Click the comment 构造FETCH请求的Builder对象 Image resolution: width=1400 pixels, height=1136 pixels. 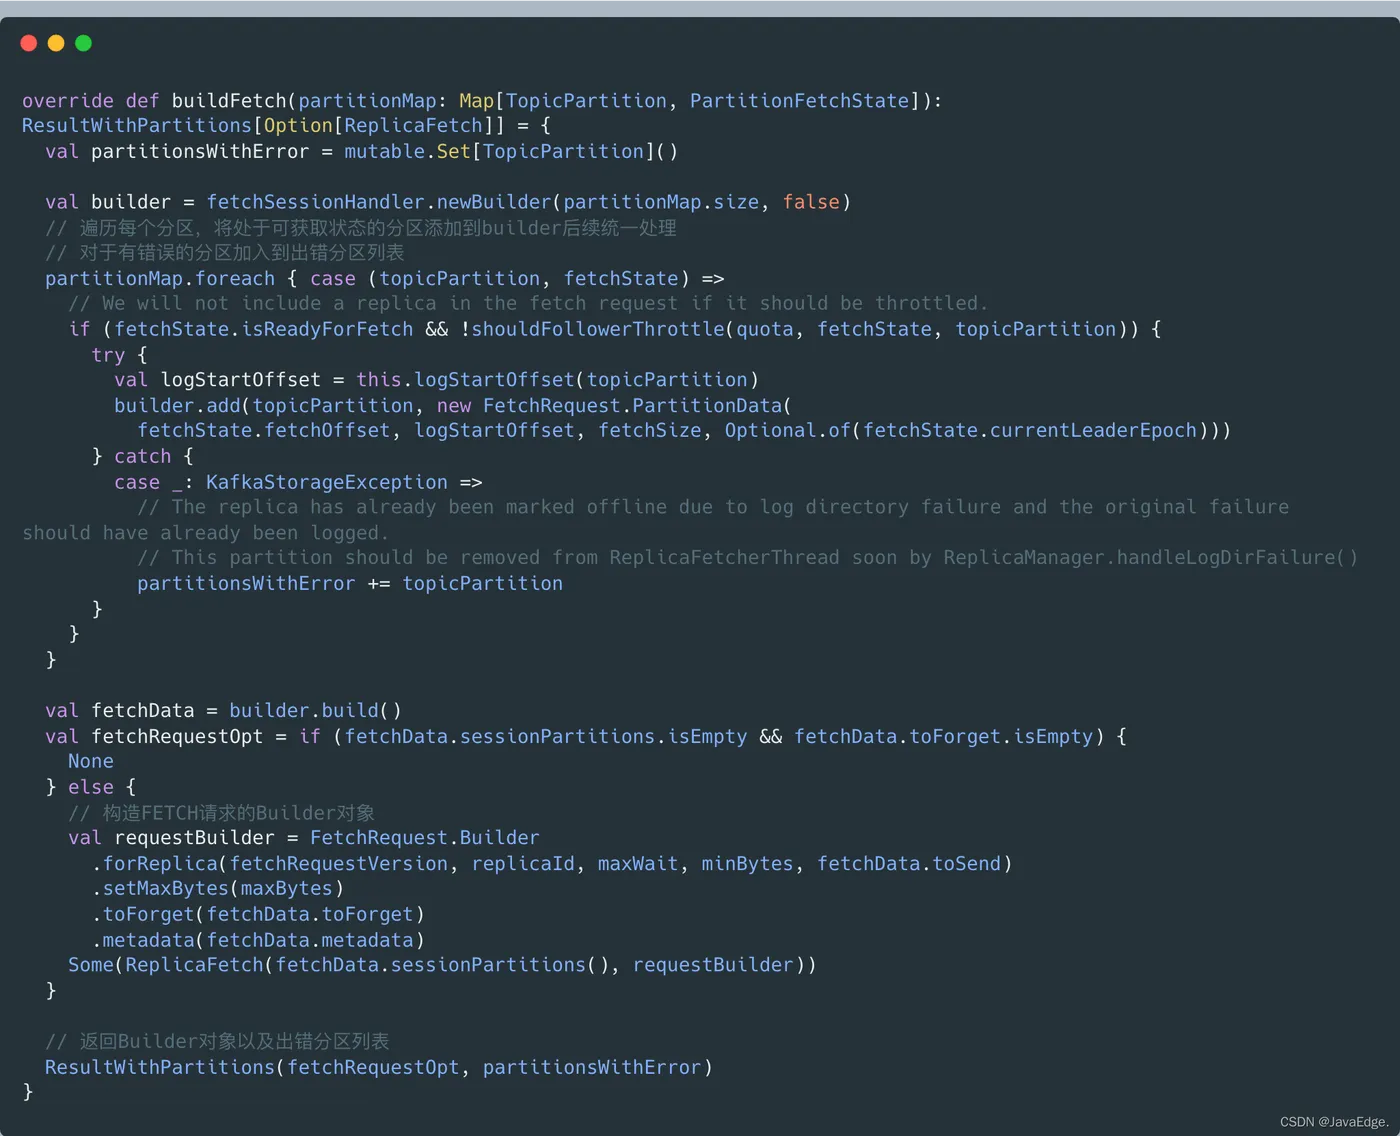222,813
